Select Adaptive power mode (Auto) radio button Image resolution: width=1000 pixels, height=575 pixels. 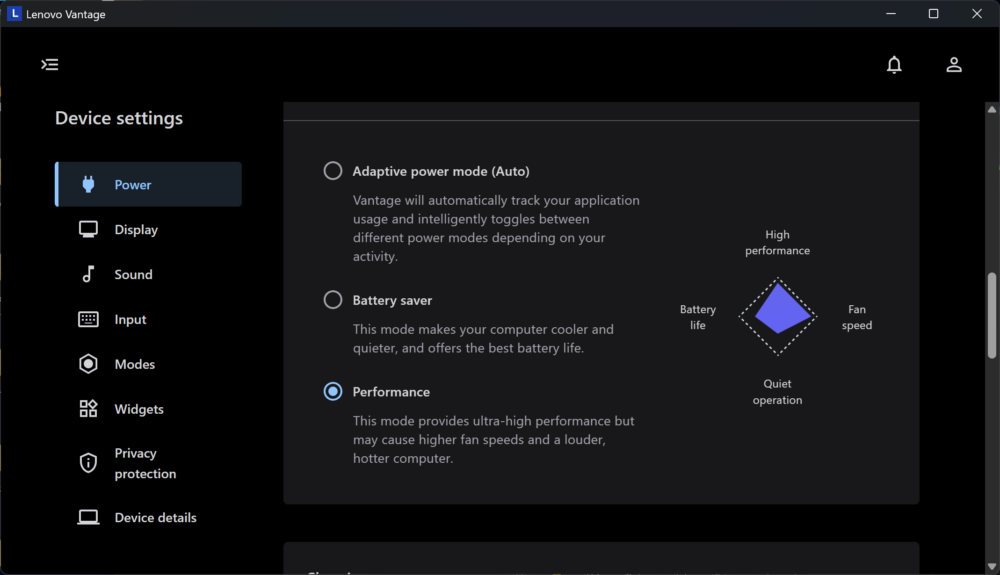coord(332,171)
